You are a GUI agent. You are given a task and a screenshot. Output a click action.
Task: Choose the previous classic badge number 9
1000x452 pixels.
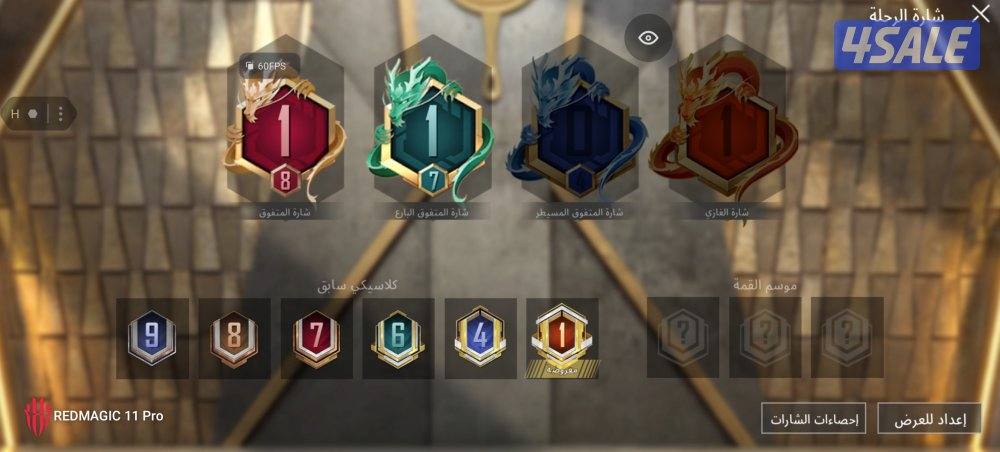pyautogui.click(x=152, y=338)
